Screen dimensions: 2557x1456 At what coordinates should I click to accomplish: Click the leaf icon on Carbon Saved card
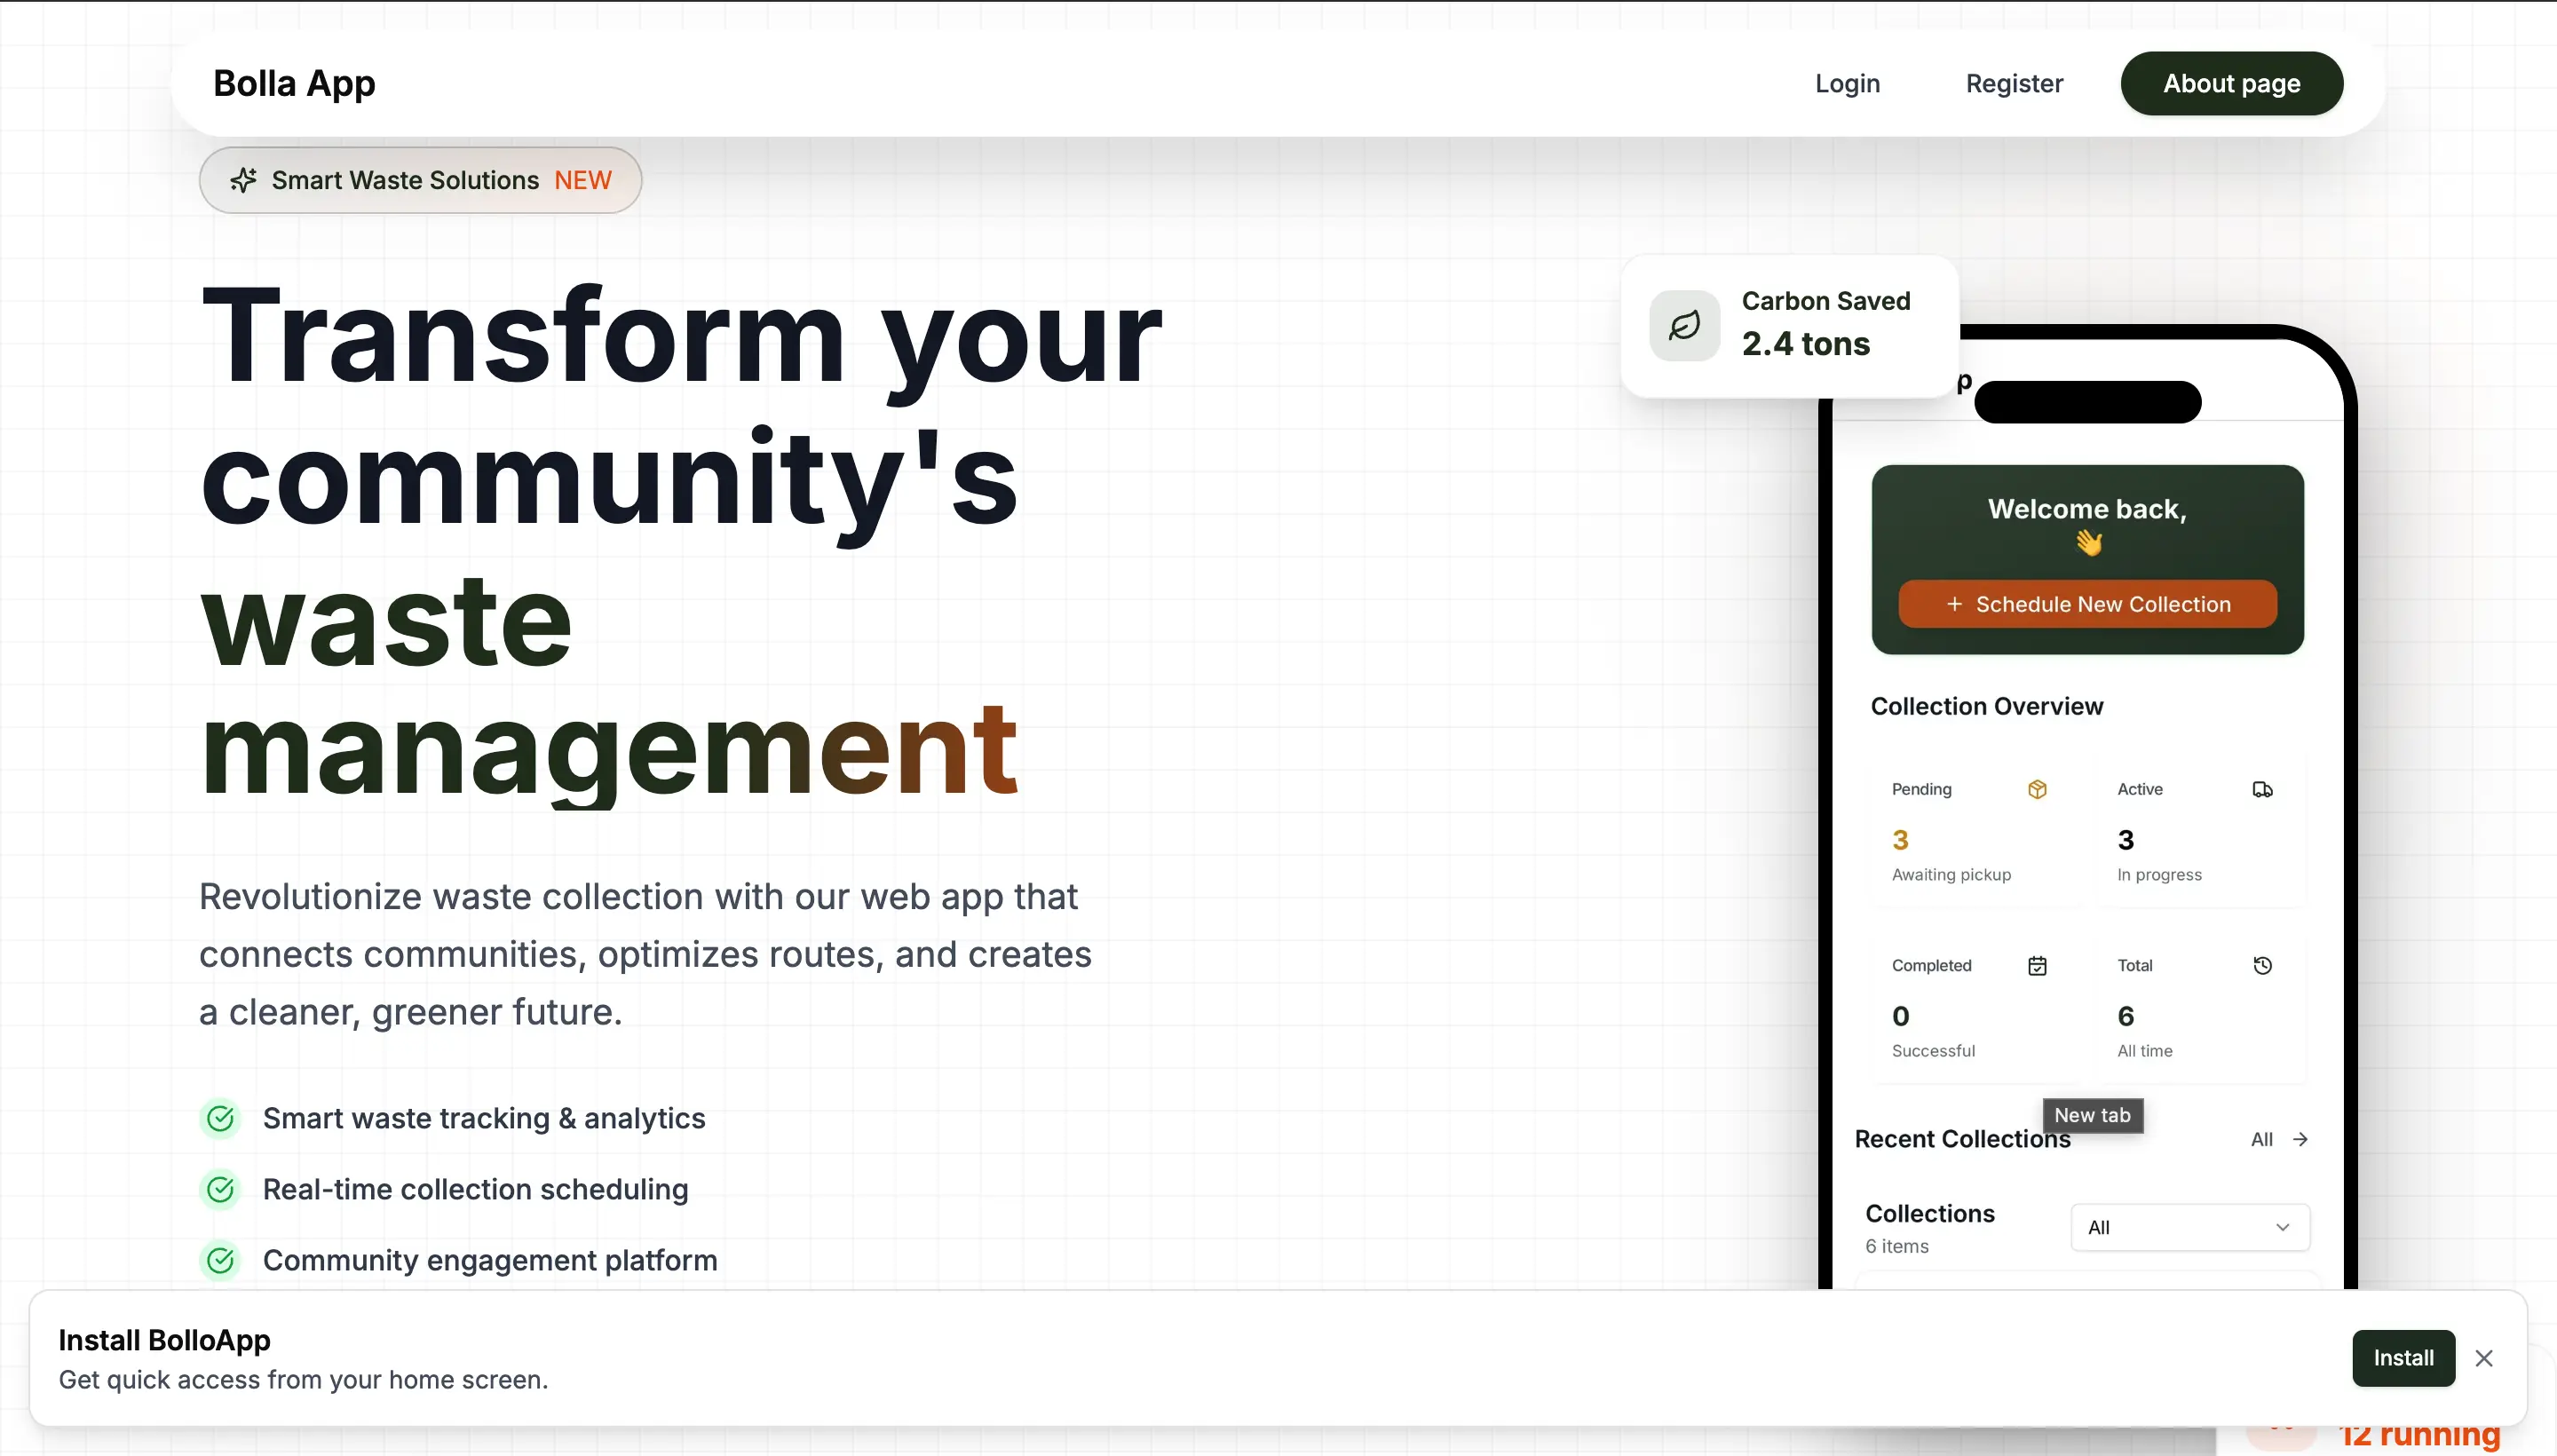click(x=1684, y=325)
